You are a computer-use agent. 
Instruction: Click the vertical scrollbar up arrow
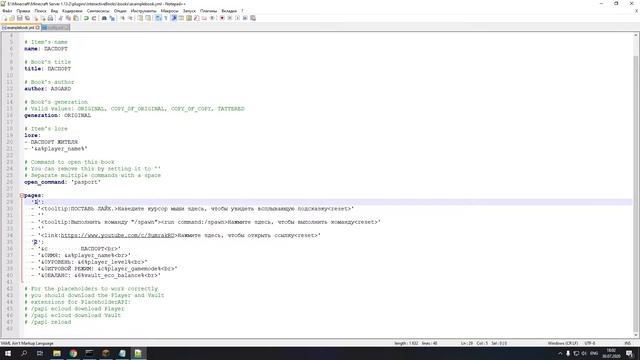[636, 36]
